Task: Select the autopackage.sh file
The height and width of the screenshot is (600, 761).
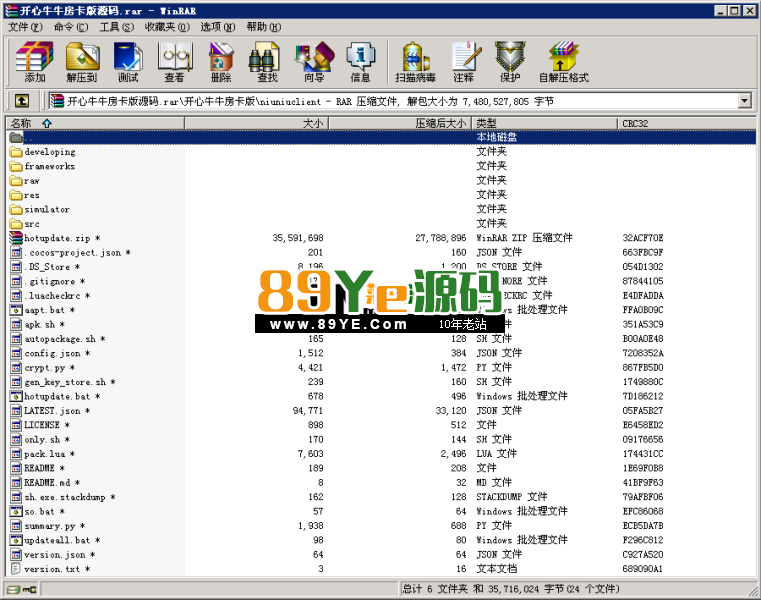Action: [x=58, y=339]
